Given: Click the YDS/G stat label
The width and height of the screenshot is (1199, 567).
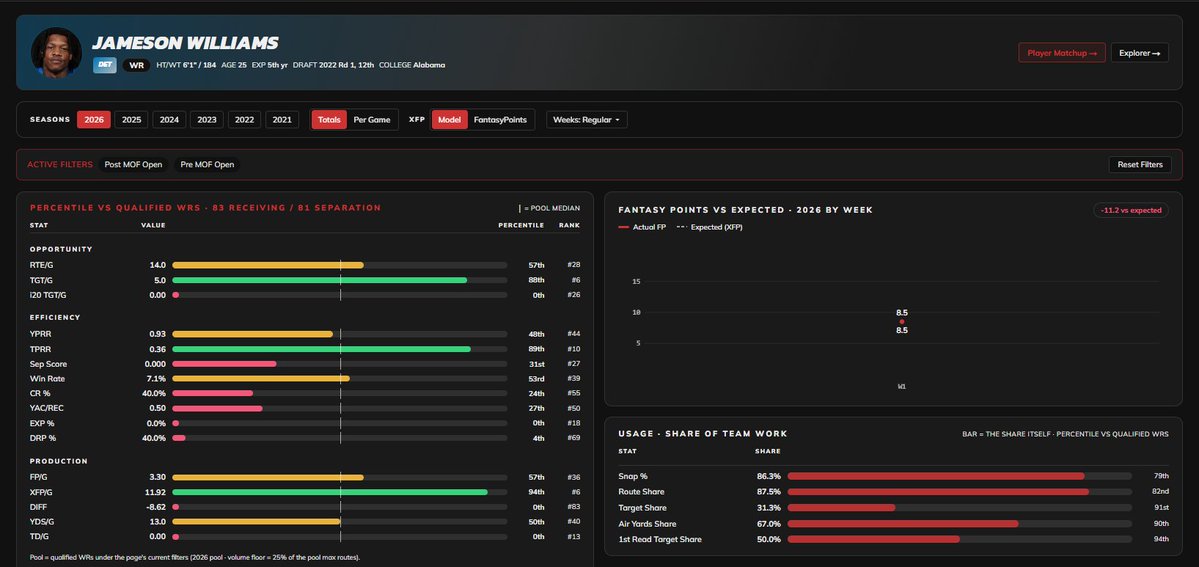Looking at the screenshot, I should pos(41,522).
